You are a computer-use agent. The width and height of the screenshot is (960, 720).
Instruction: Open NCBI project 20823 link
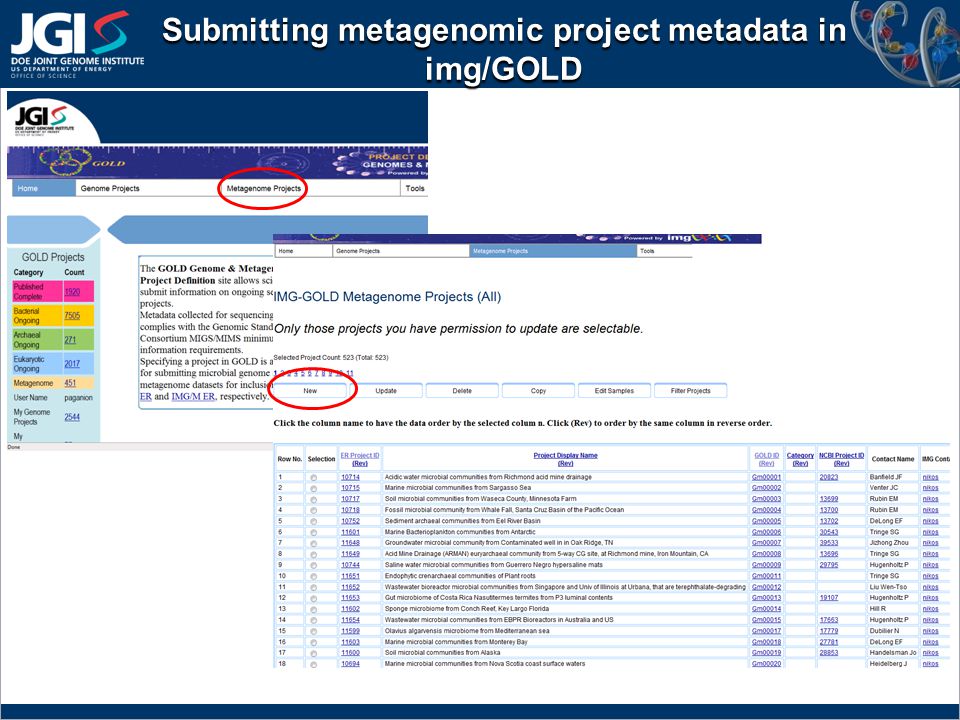829,477
